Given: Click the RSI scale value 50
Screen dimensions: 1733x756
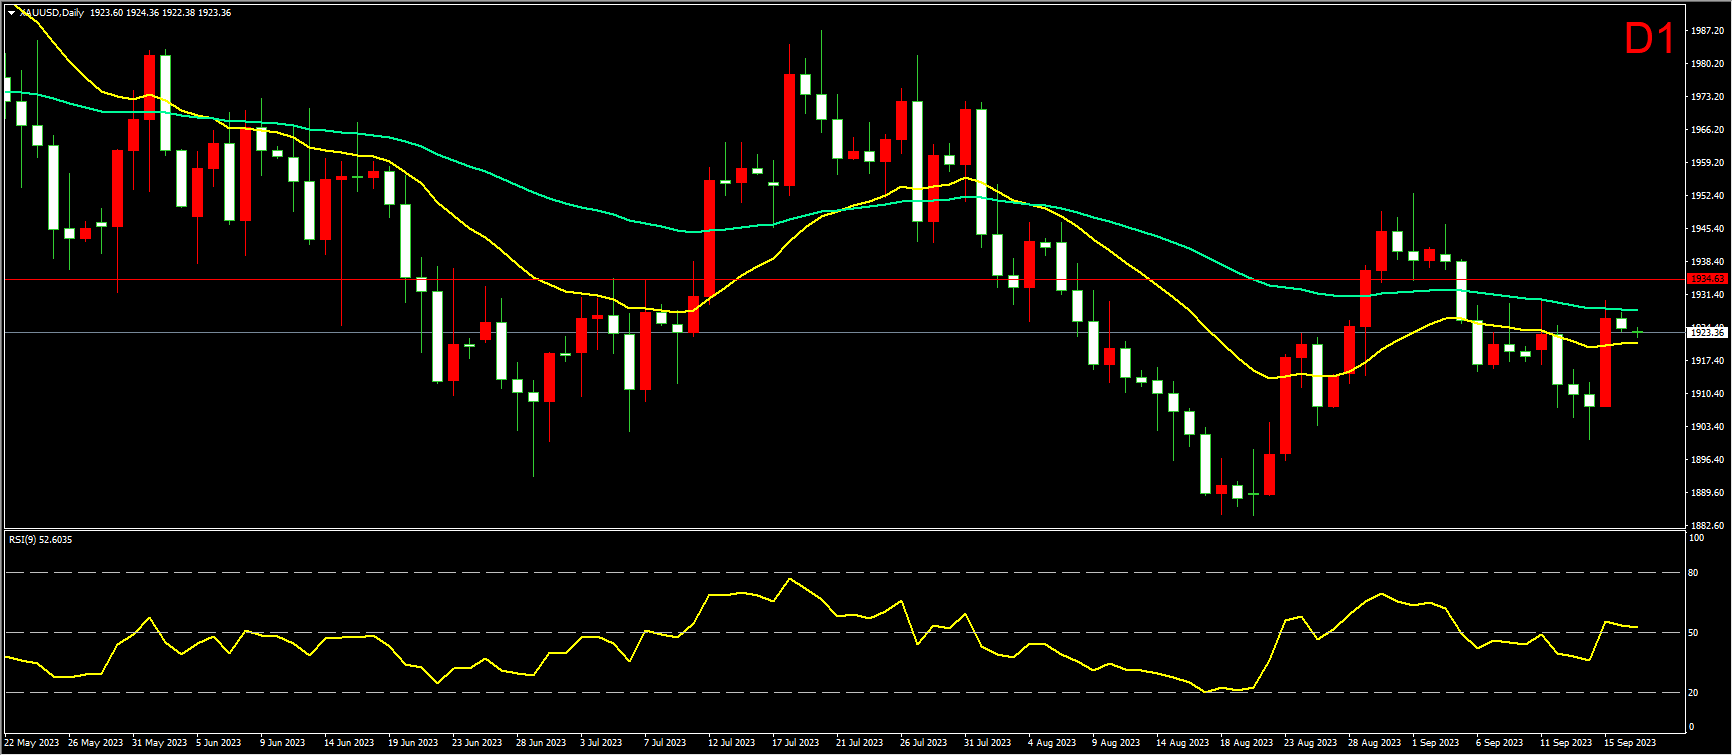Looking at the screenshot, I should 1693,633.
